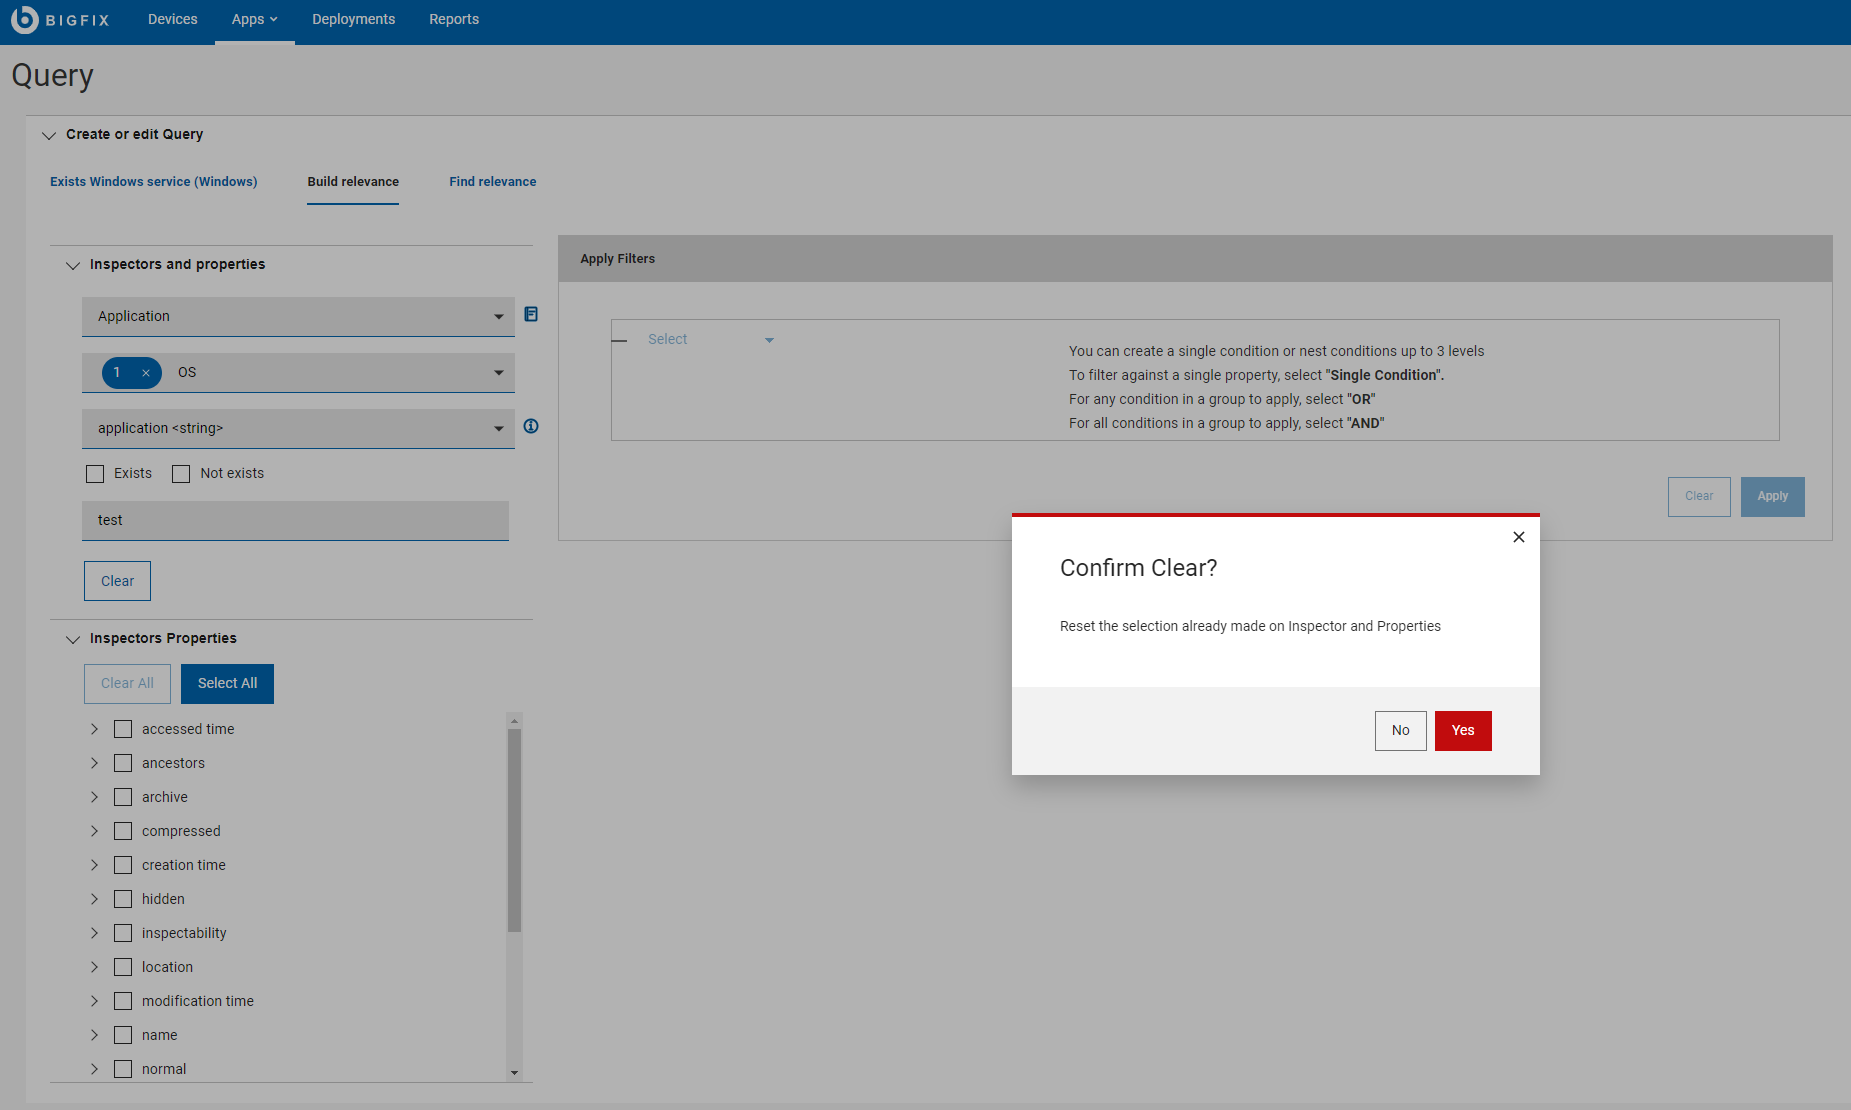1851x1110 pixels.
Task: Tick the Exists checkbox
Action: click(x=96, y=474)
